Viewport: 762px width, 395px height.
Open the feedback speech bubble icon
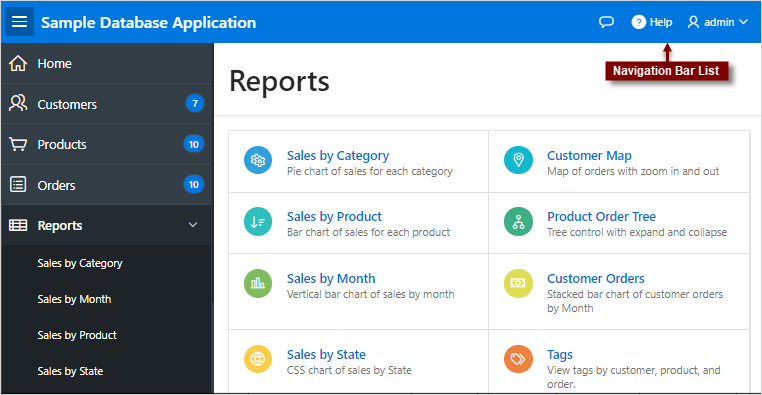(x=606, y=22)
